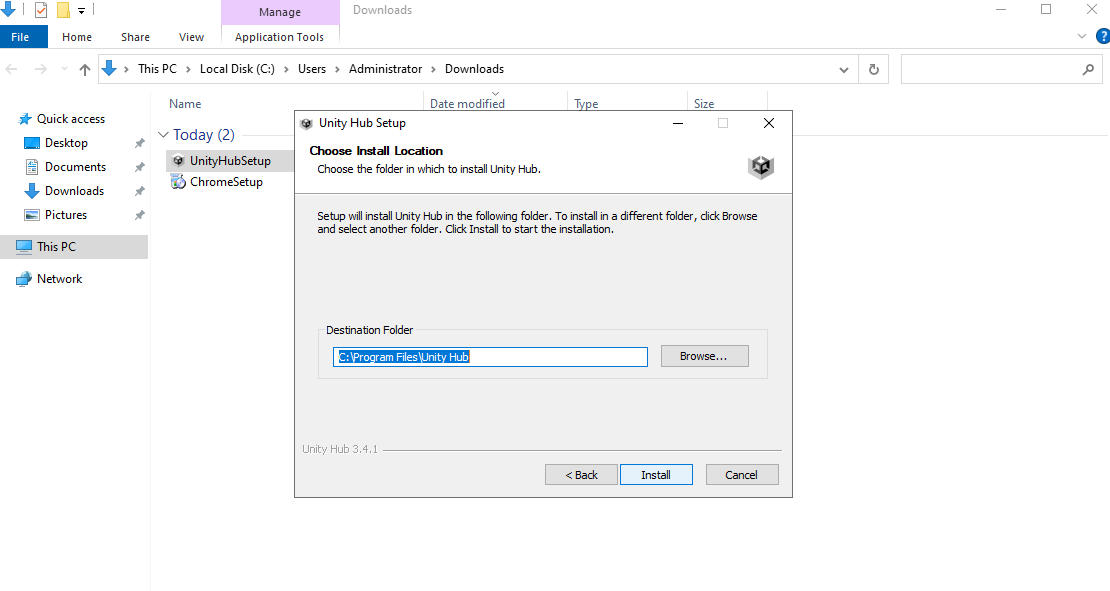Click the pin icon beside Desktop
The image size is (1110, 591).
(x=139, y=143)
